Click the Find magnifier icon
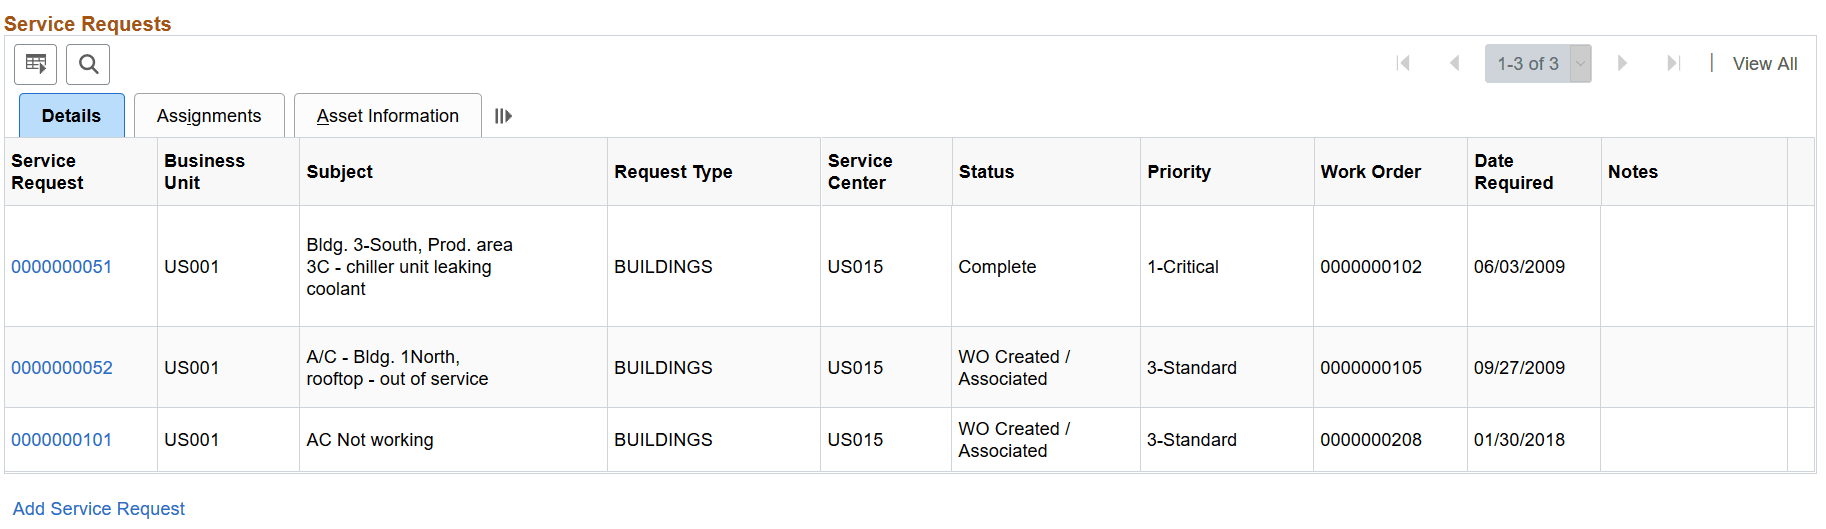Screen dimensions: 1826x529 coord(88,64)
